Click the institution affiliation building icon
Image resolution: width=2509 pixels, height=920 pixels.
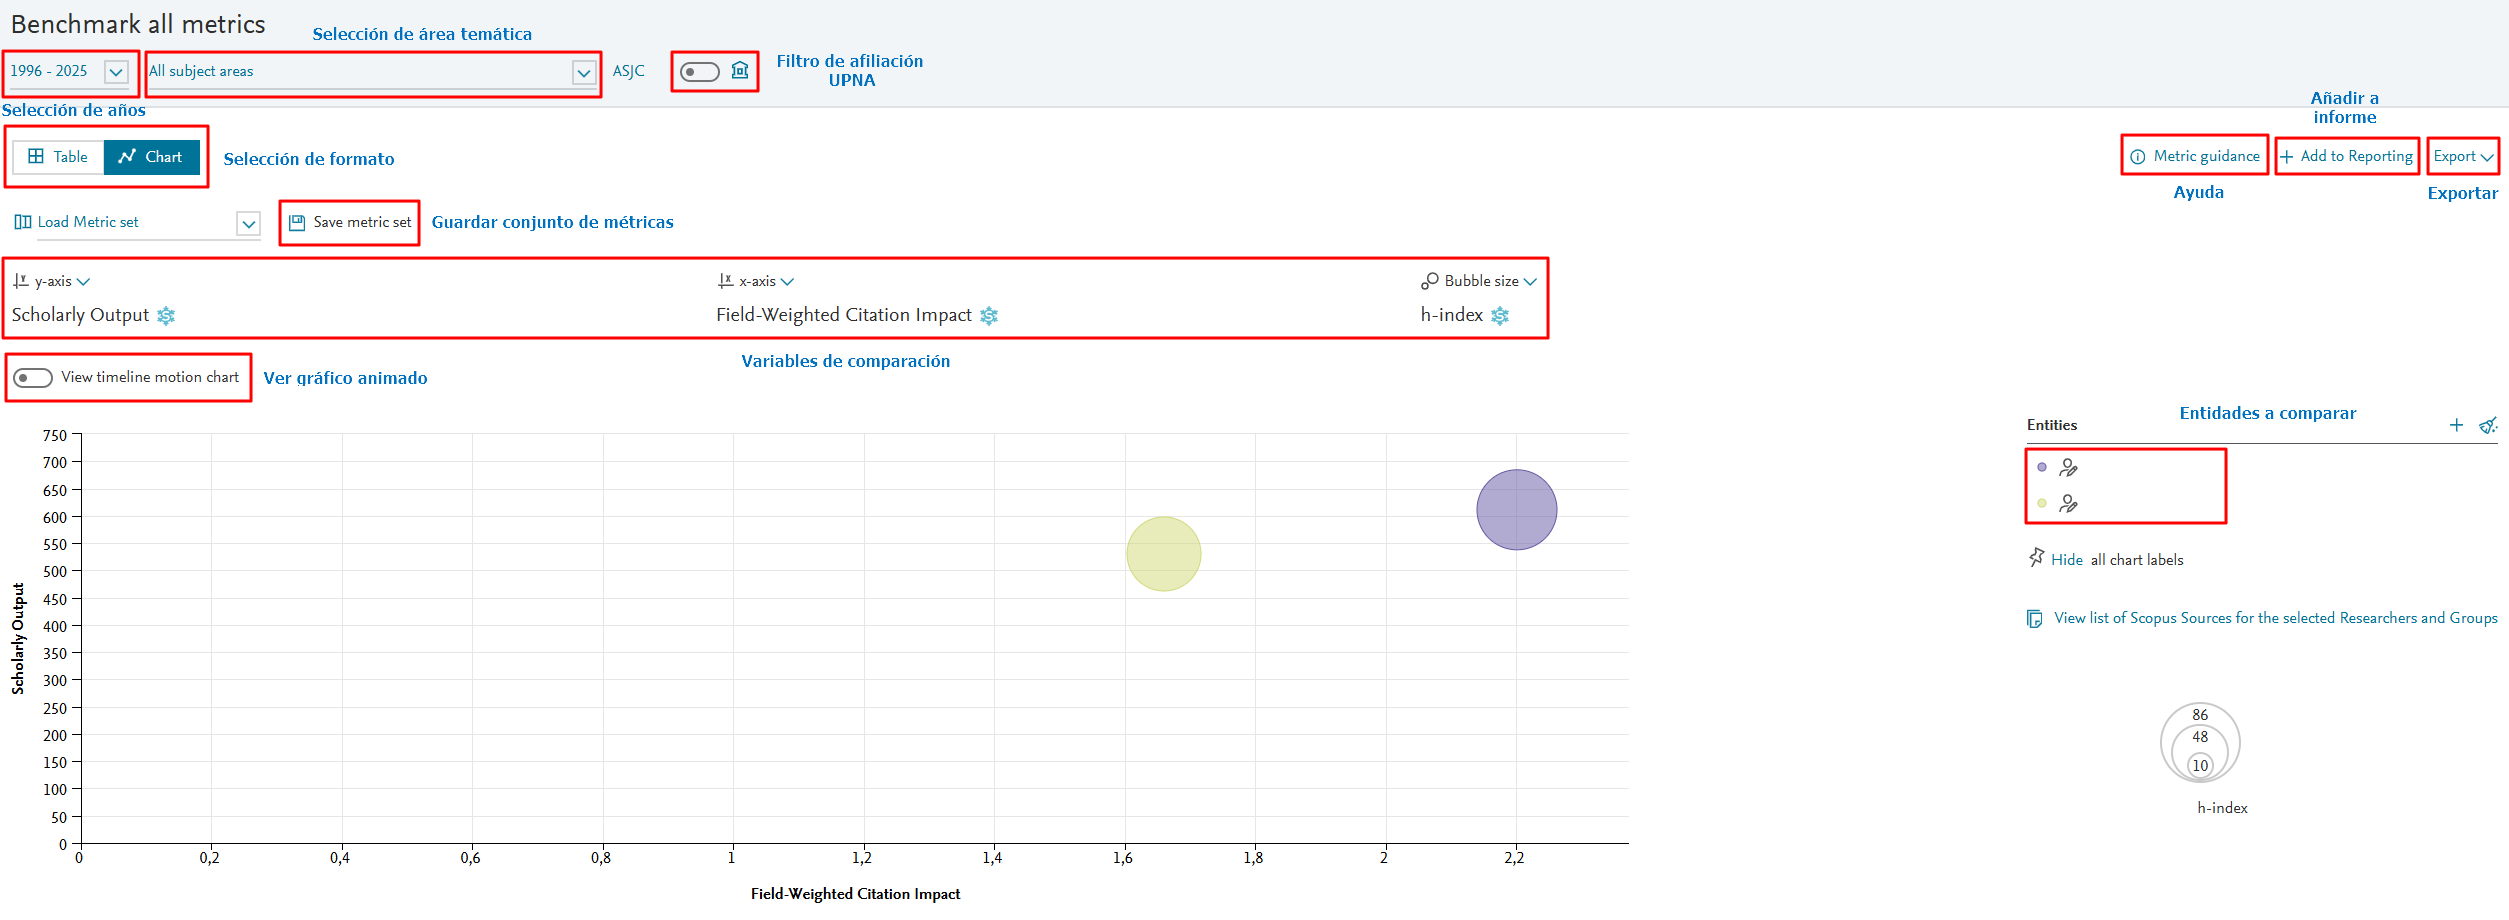pos(740,70)
